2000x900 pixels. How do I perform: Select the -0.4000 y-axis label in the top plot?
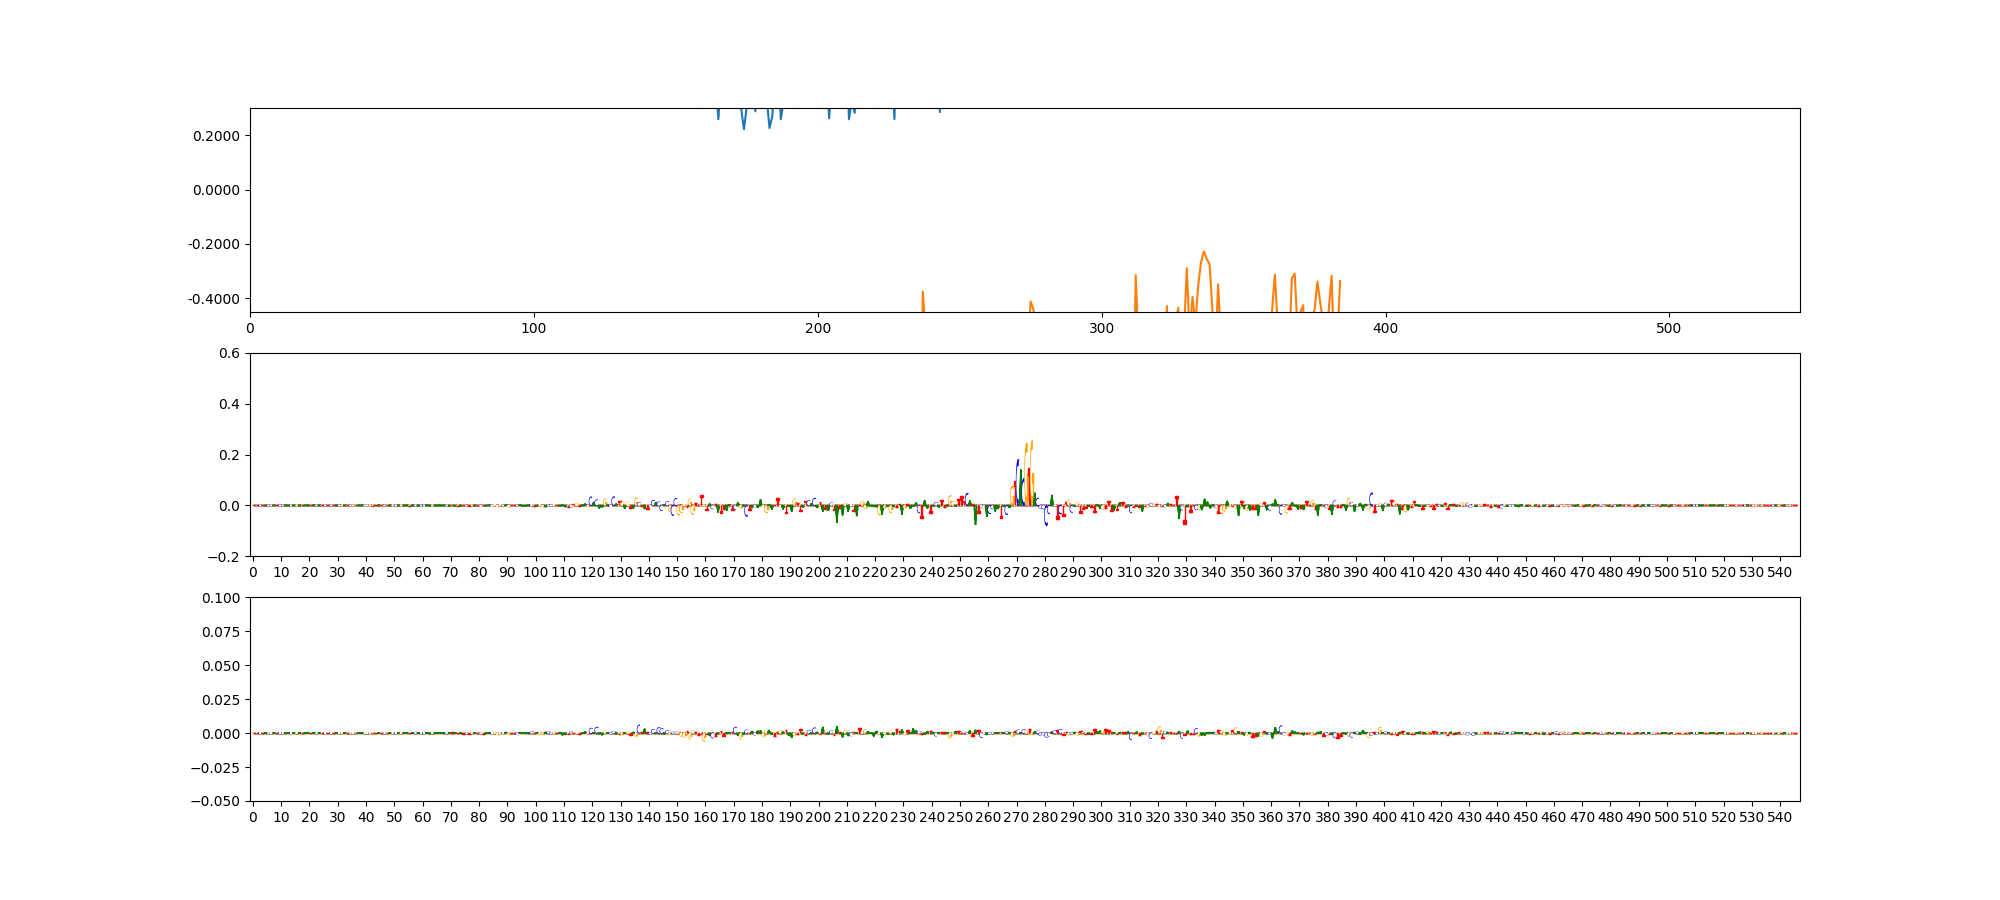pyautogui.click(x=214, y=299)
